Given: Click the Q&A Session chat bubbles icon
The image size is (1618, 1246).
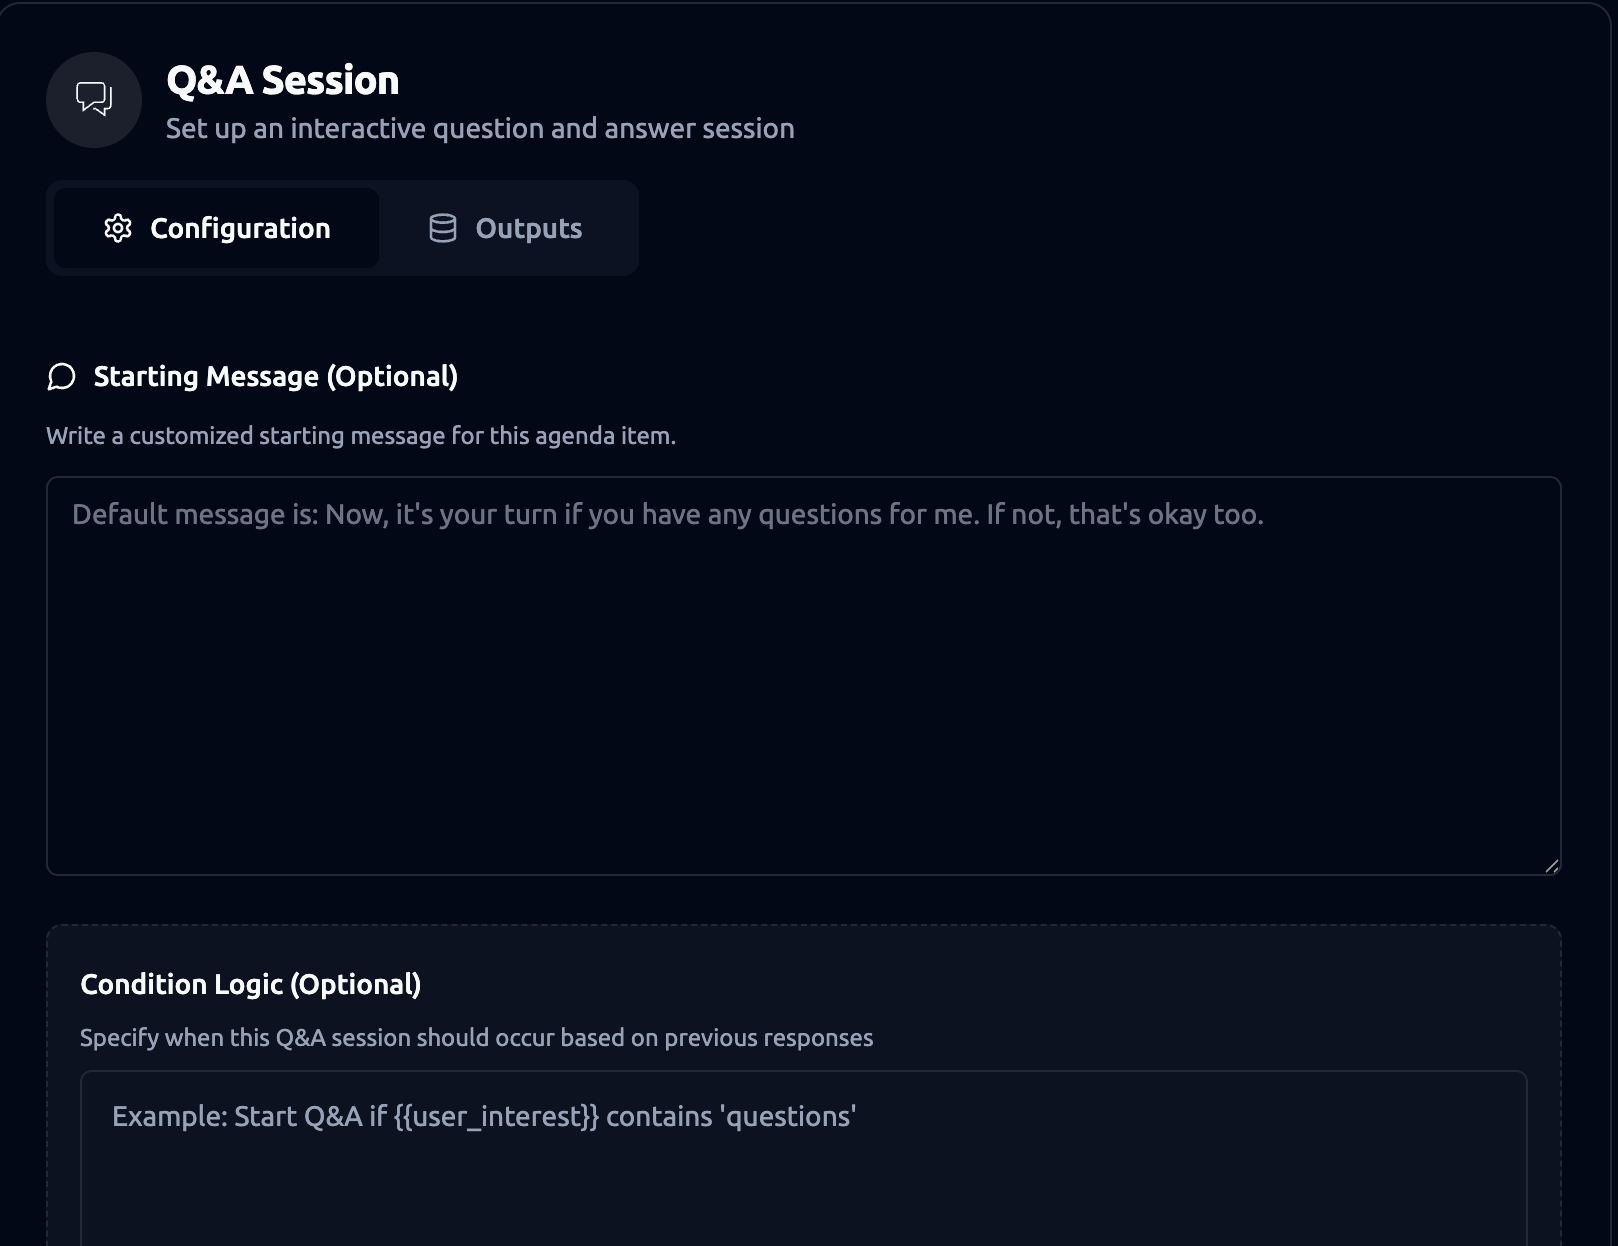Looking at the screenshot, I should 94,99.
